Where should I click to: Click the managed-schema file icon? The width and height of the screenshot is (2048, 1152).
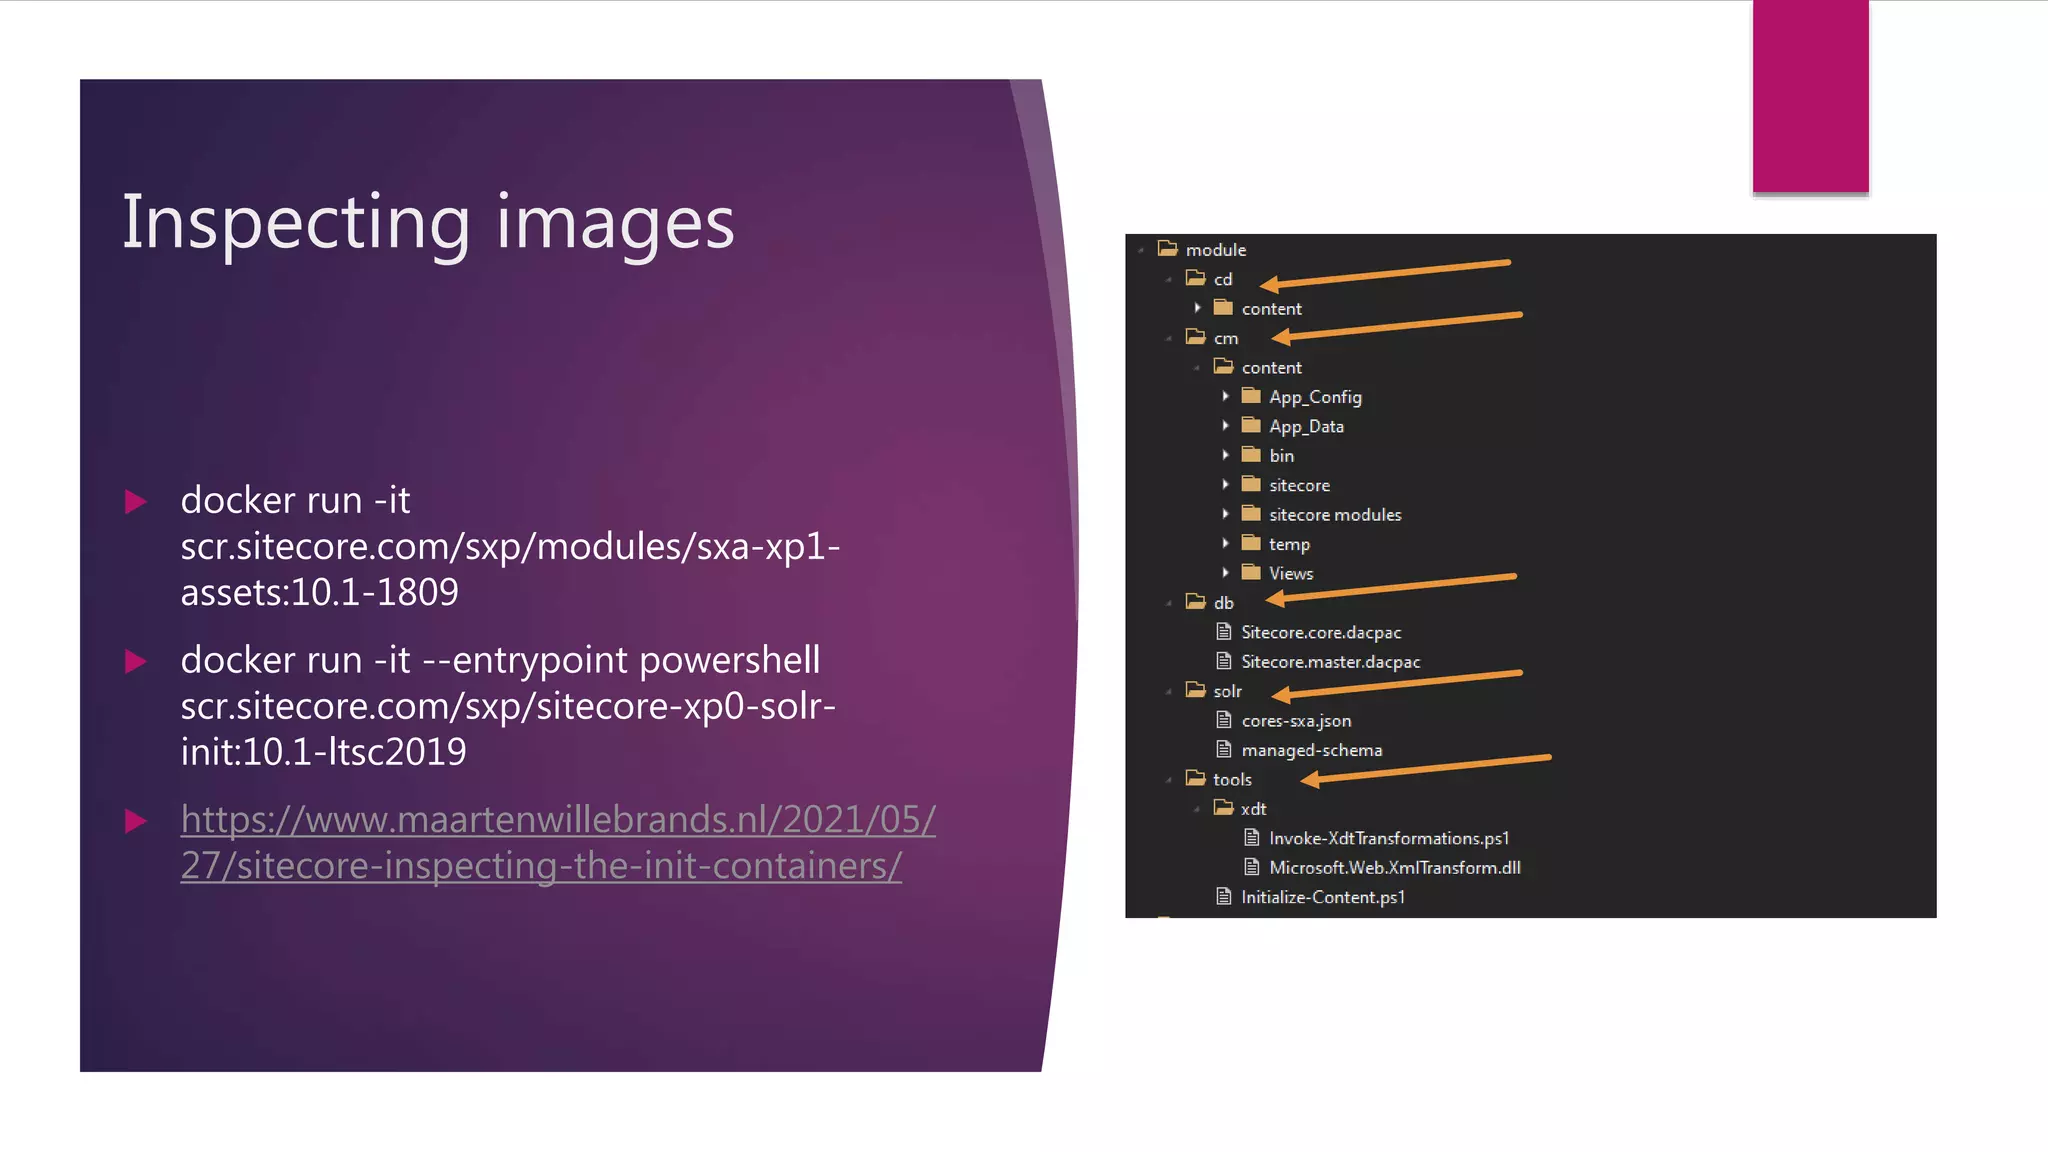pos(1223,748)
